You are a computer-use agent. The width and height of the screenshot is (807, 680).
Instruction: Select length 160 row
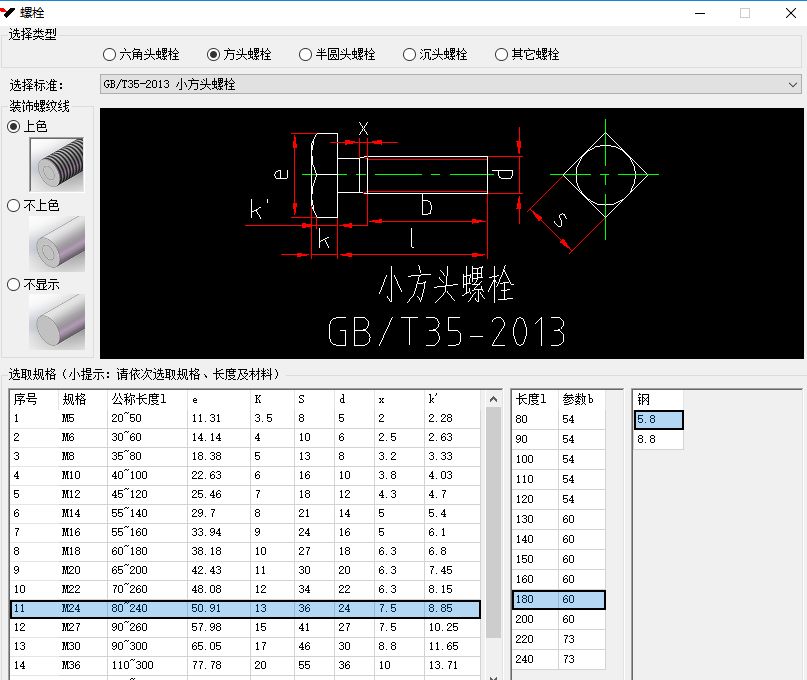tap(559, 580)
